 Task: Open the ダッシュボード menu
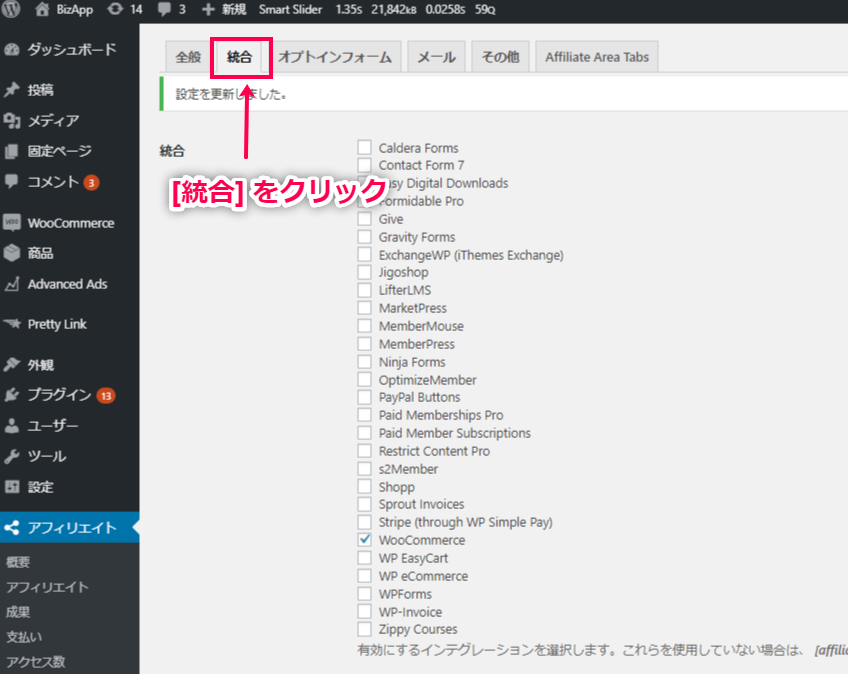coord(69,50)
